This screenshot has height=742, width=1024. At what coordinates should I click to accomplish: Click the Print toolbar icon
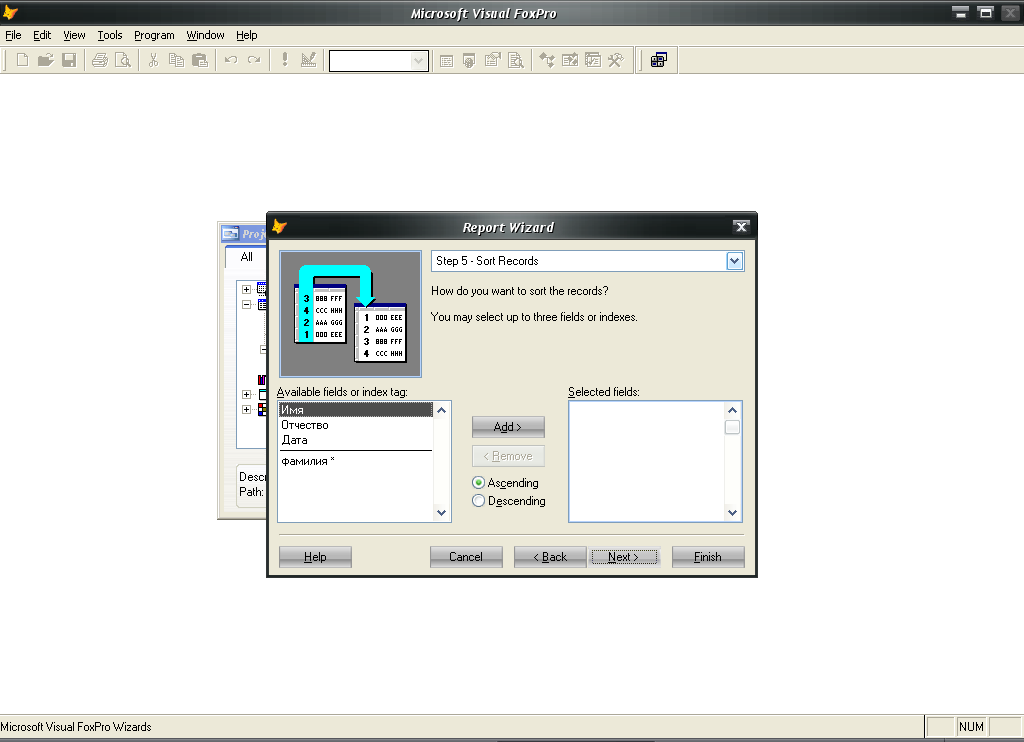point(99,61)
